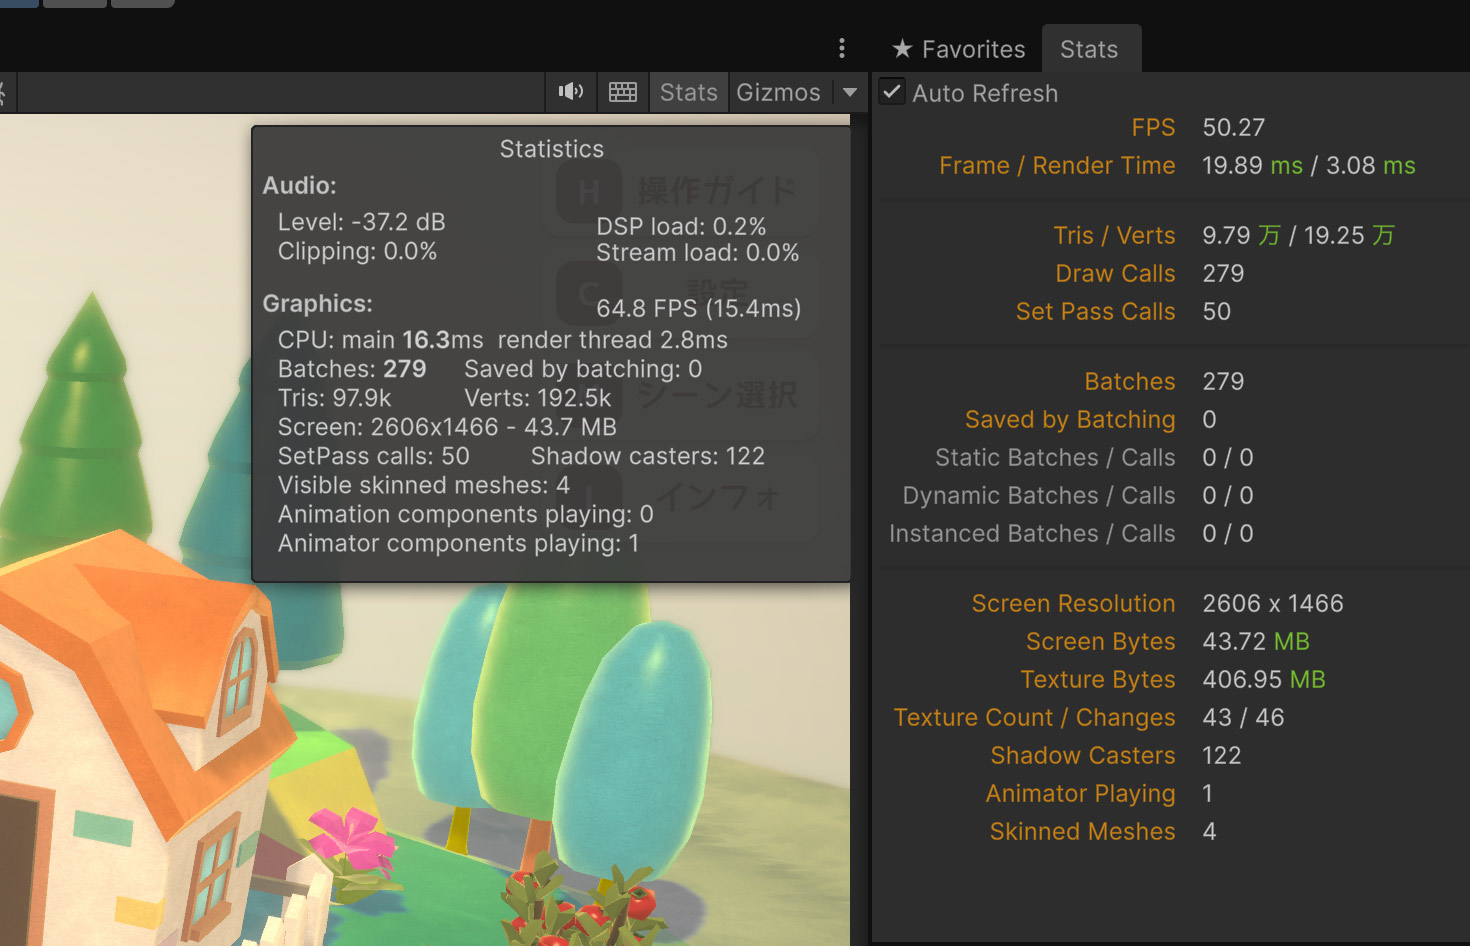Toggle the Gizmos button

click(778, 92)
